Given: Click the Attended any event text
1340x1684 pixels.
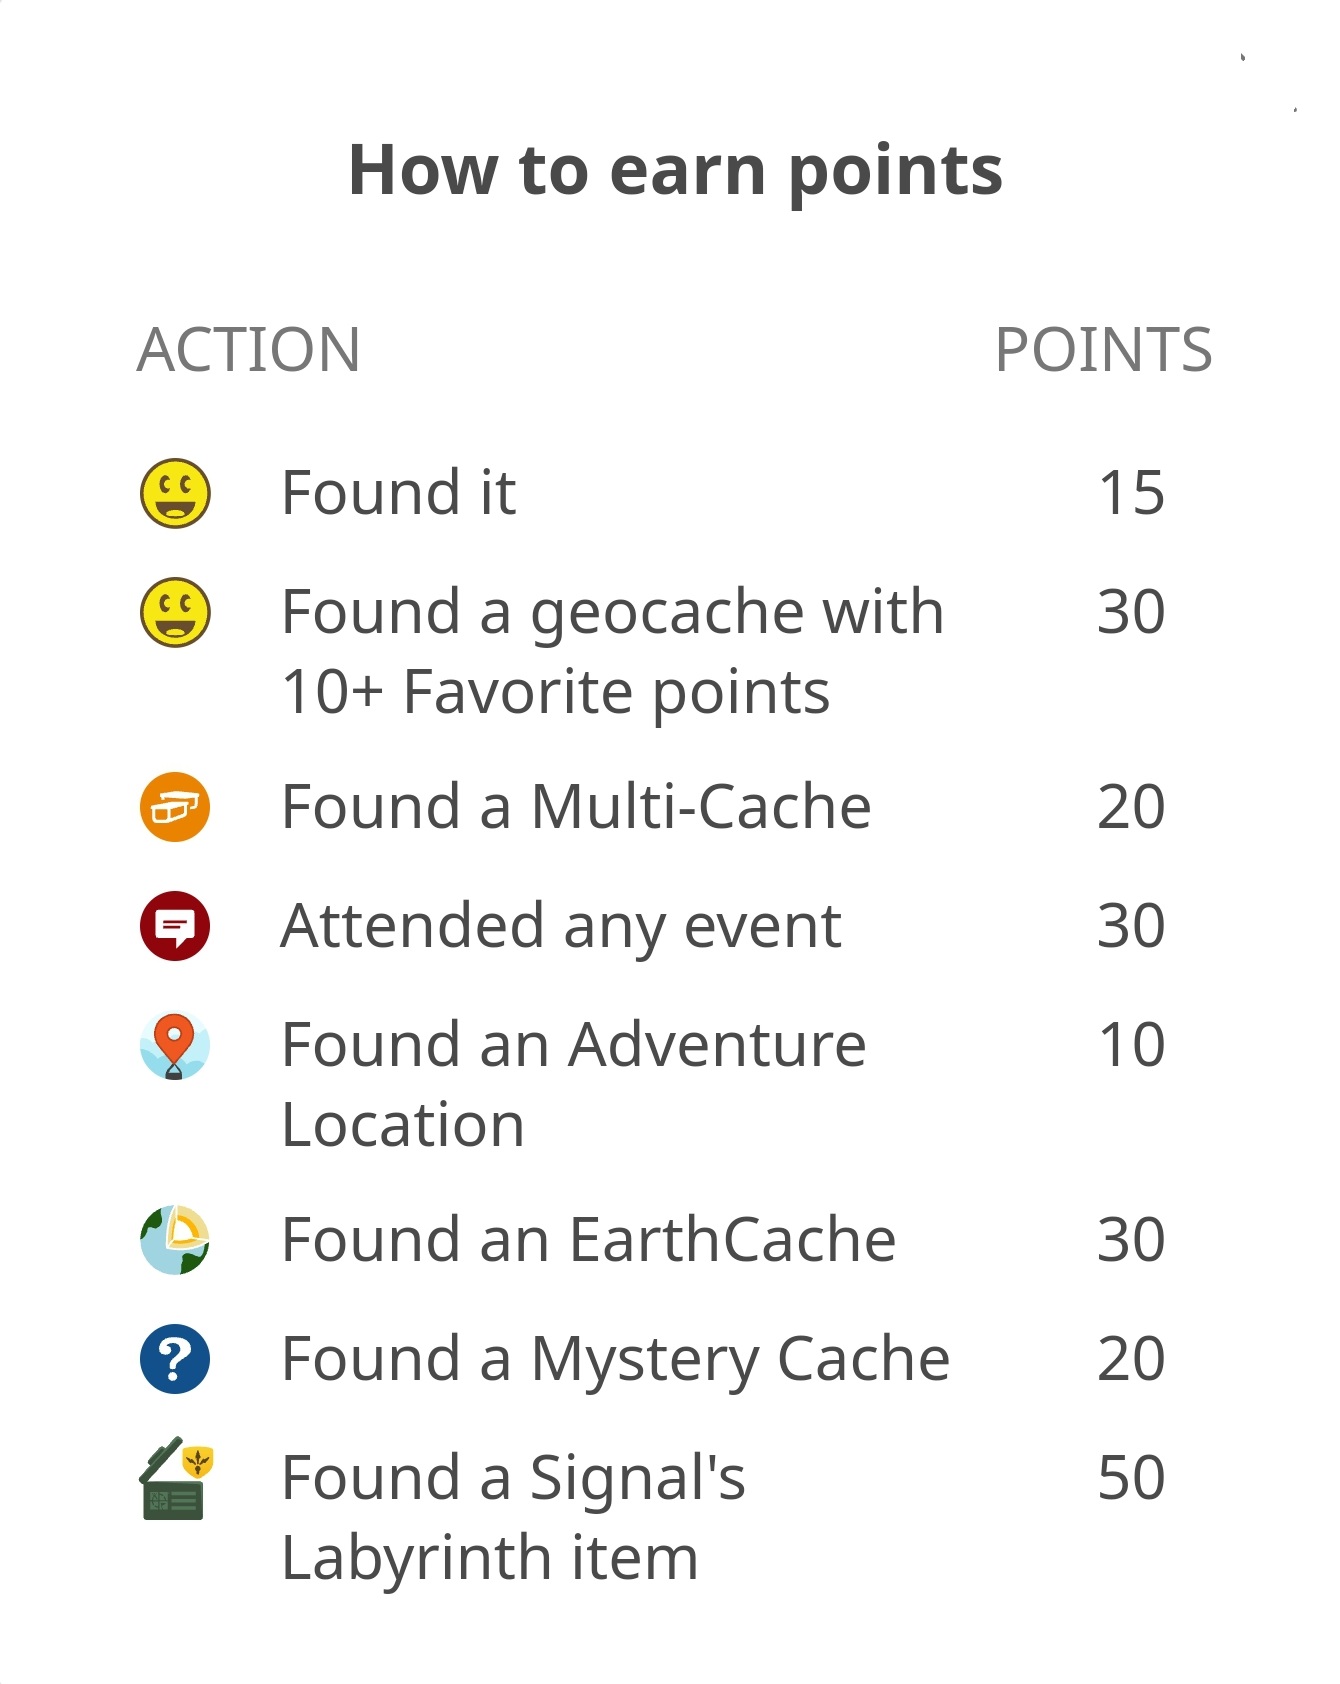Looking at the screenshot, I should point(561,926).
